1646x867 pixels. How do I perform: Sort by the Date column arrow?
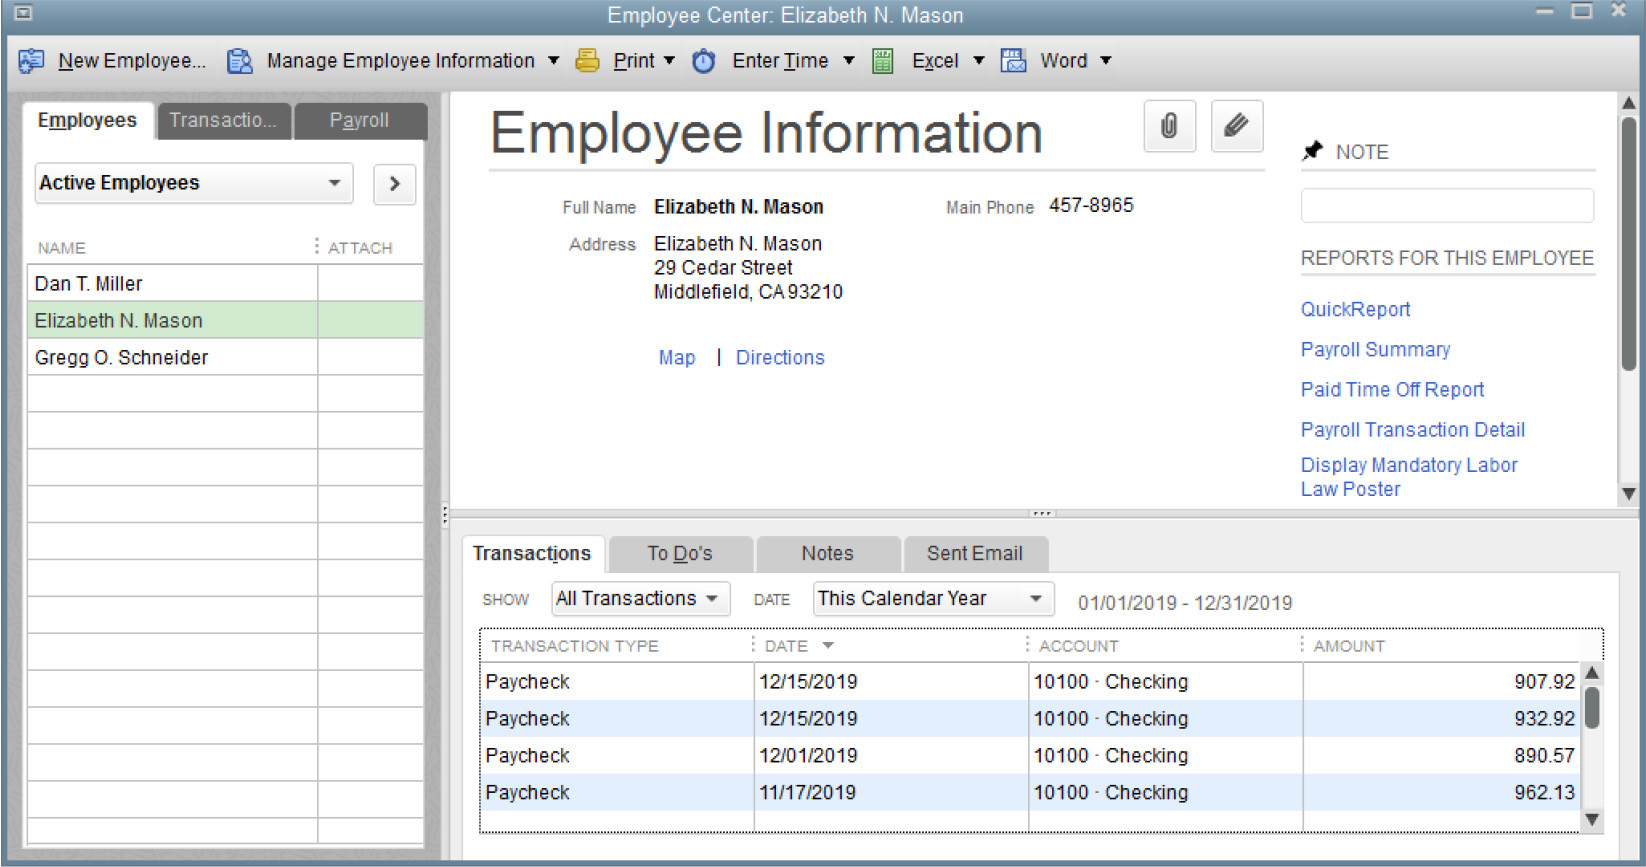(828, 646)
